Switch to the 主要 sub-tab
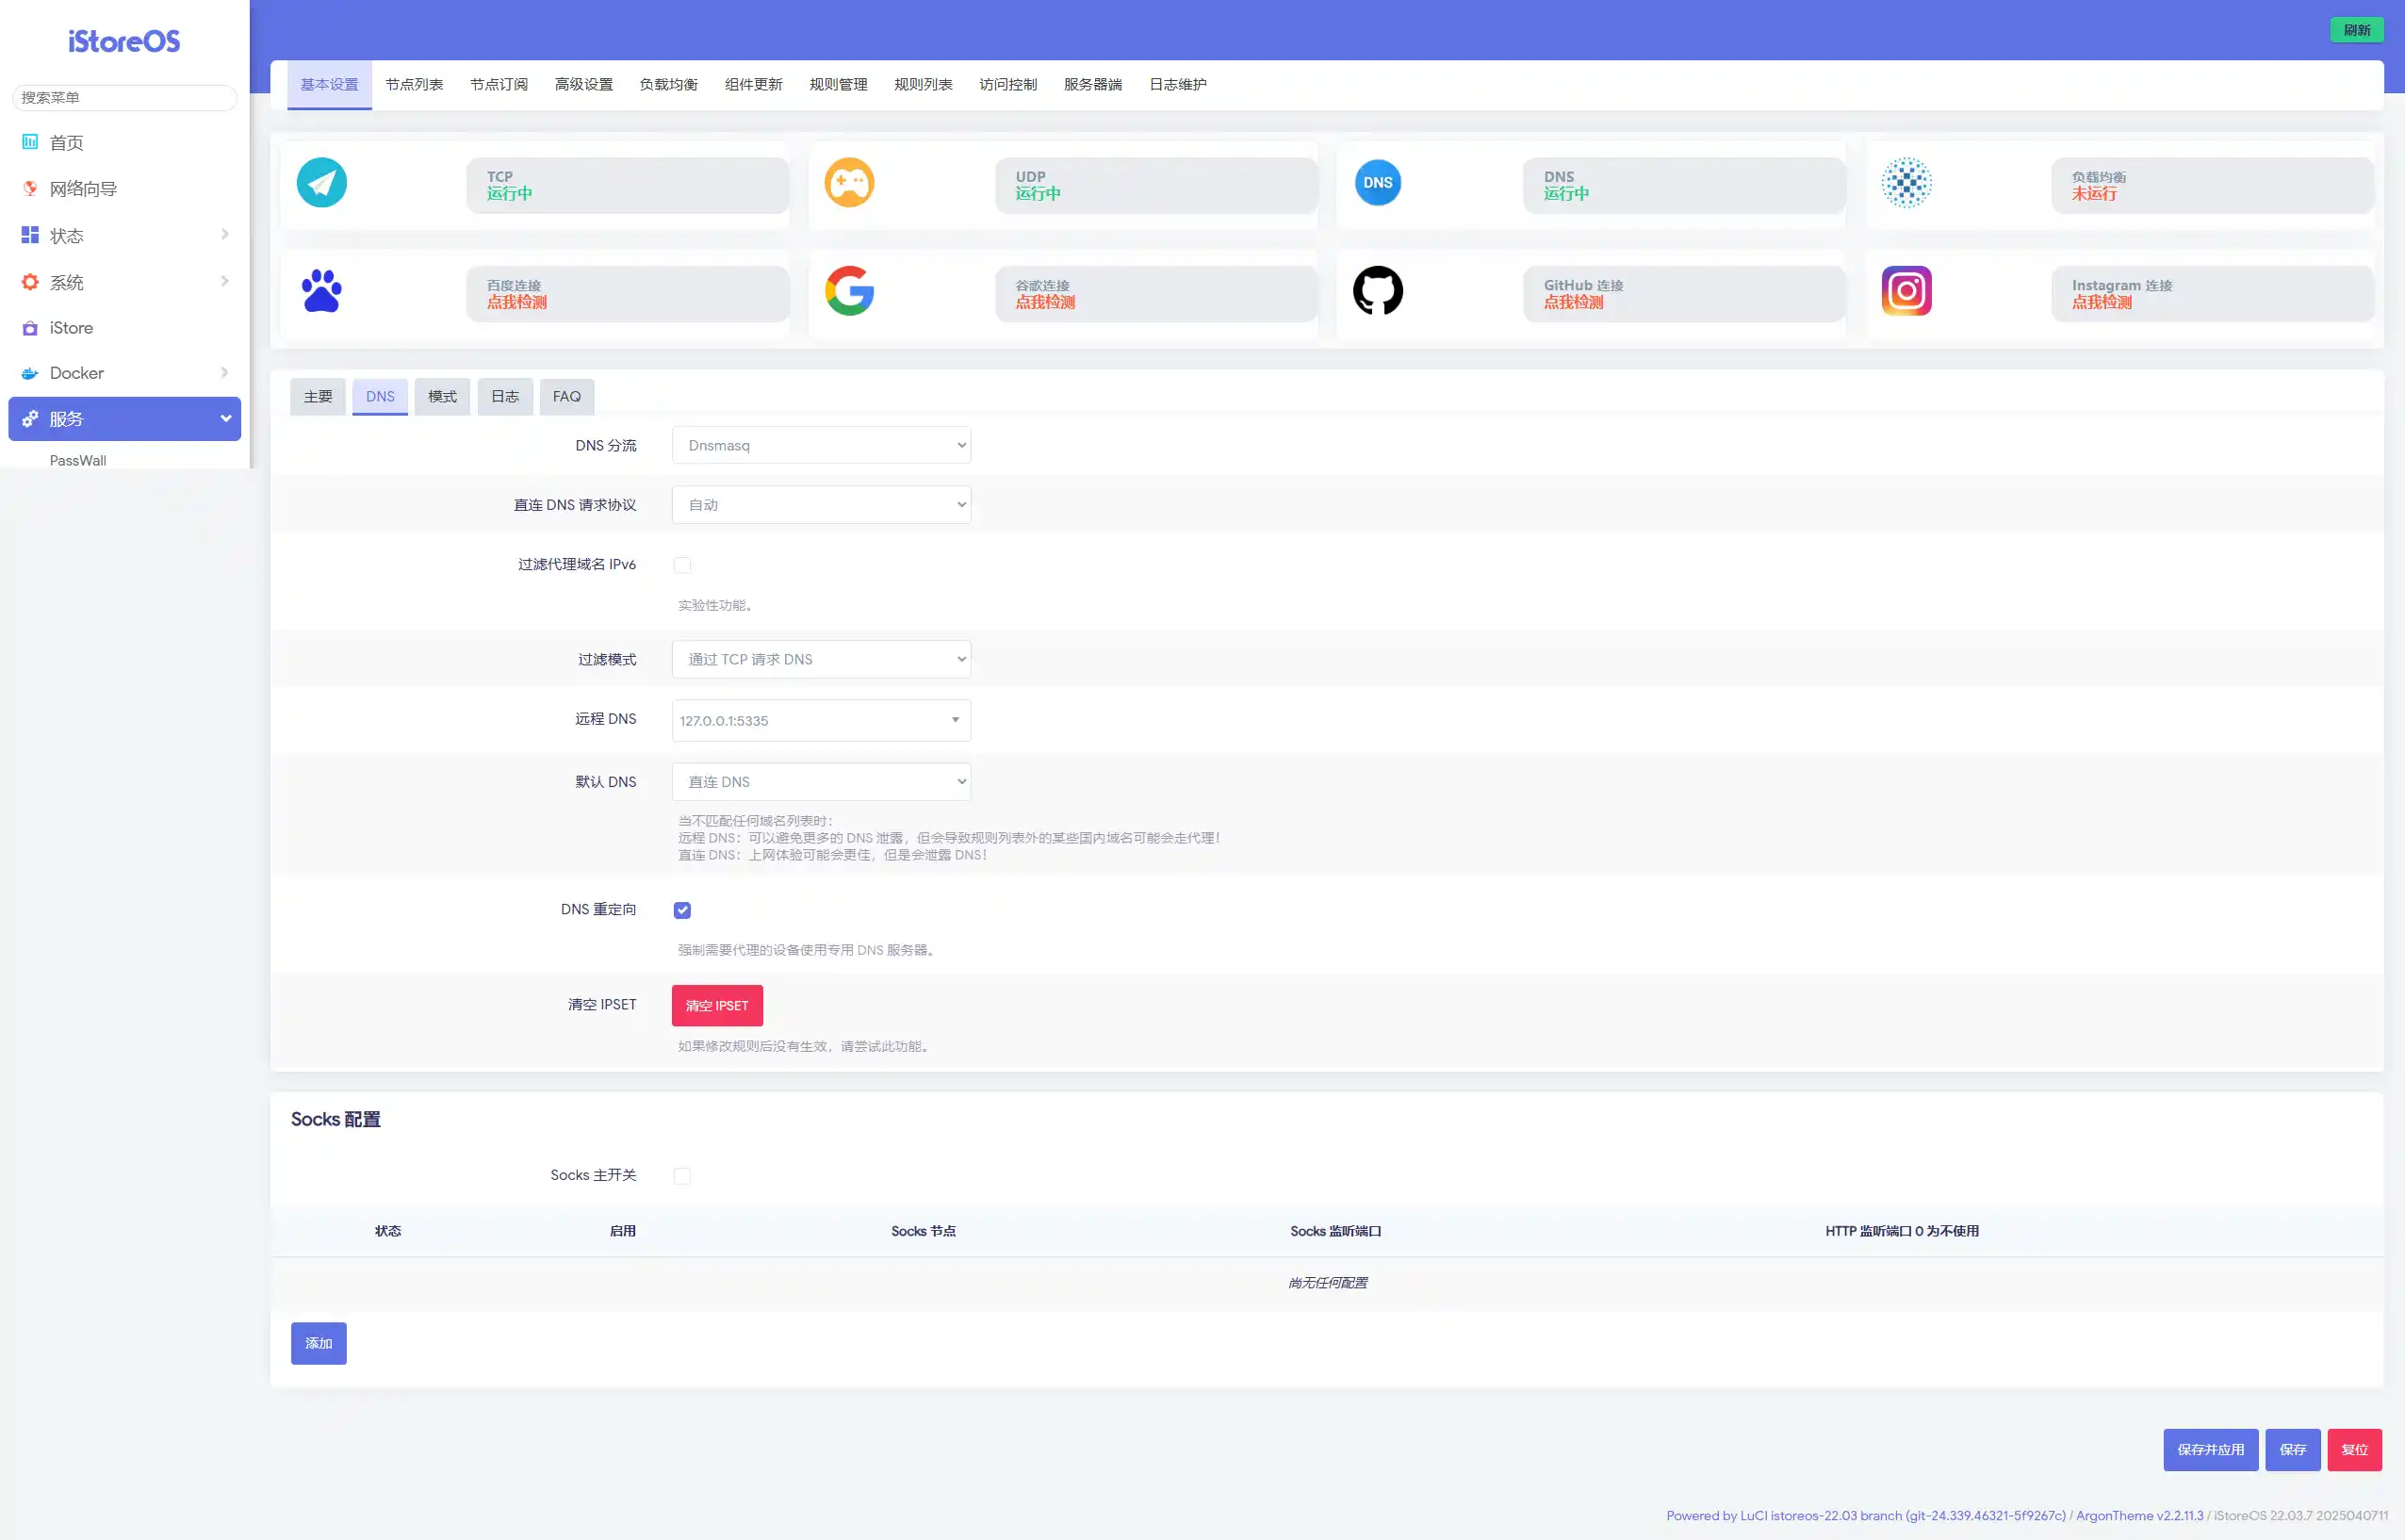 coord(318,397)
